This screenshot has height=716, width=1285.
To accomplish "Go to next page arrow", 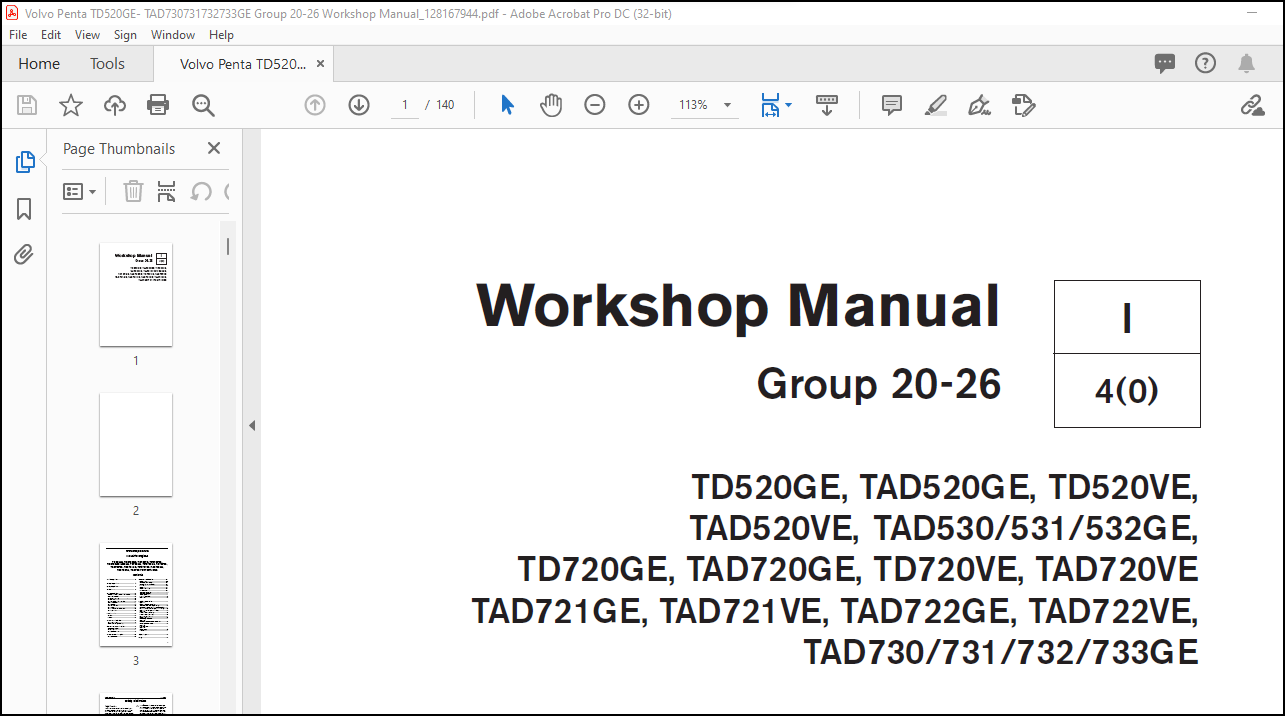I will (x=359, y=105).
